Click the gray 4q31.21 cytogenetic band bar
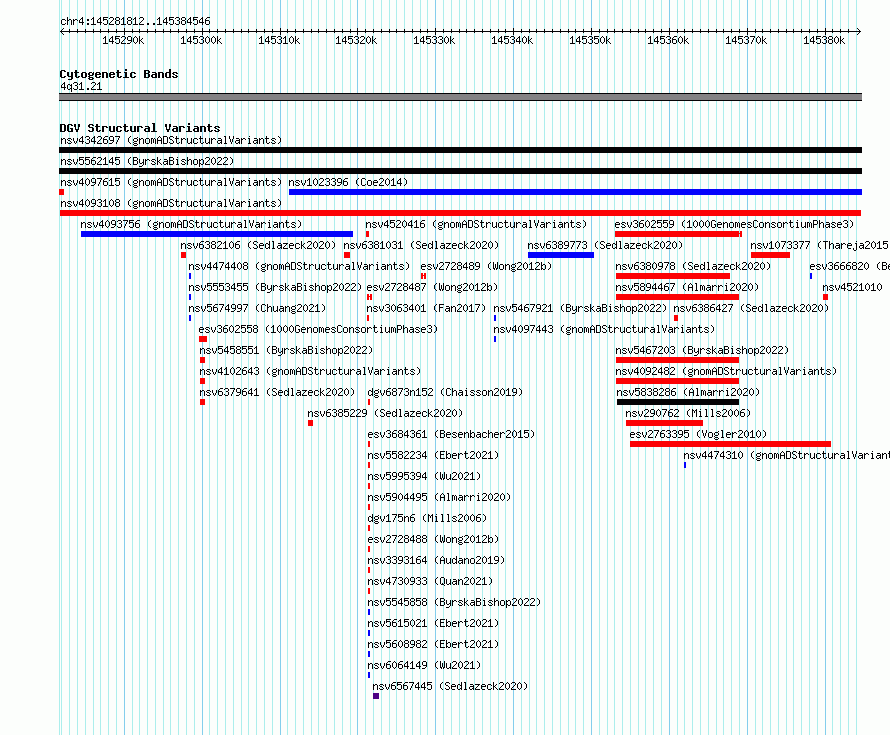This screenshot has height=735, width=890. (x=460, y=97)
